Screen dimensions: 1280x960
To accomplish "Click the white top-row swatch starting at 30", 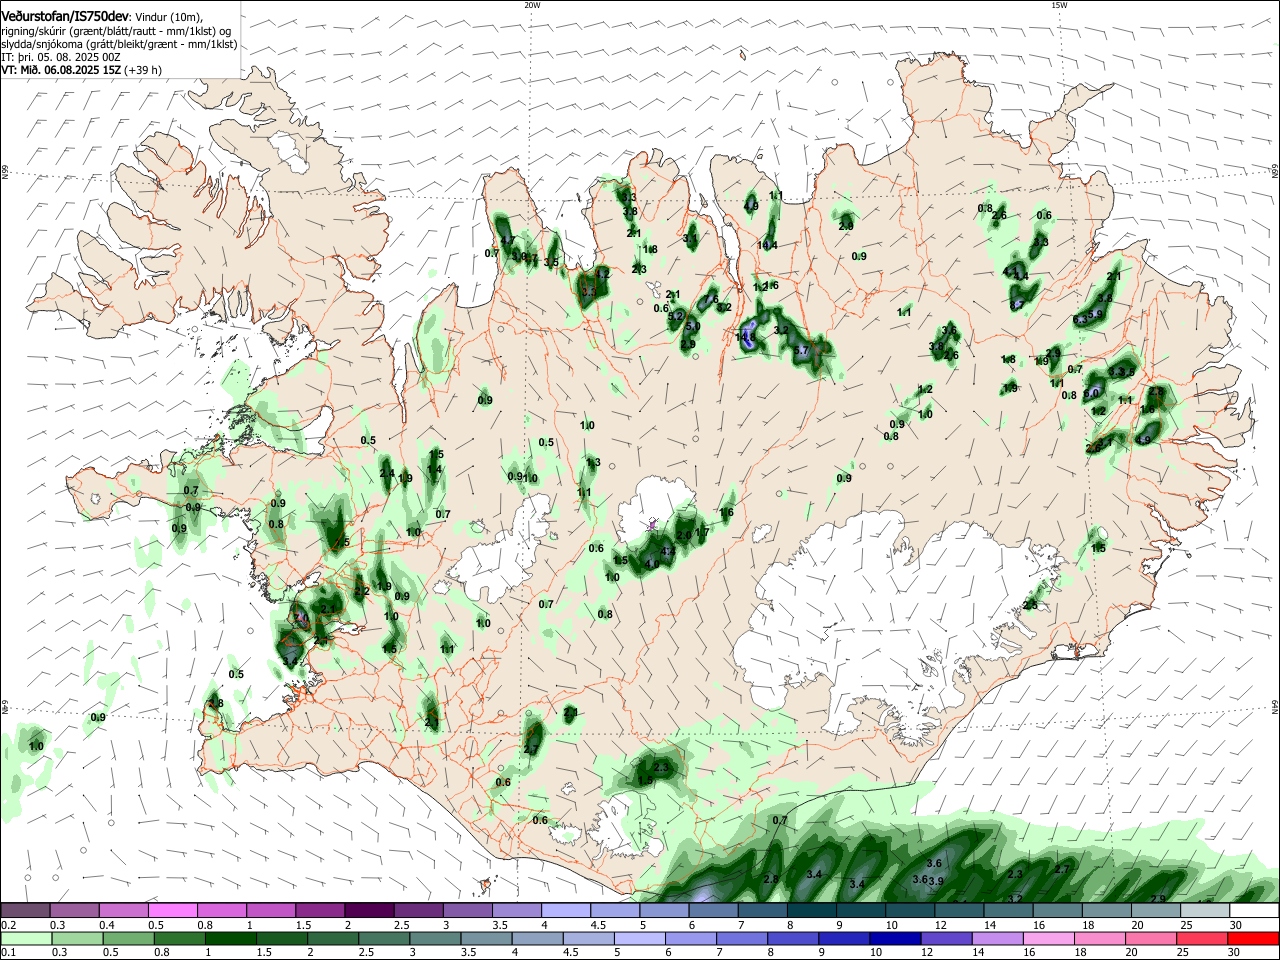I will tap(1254, 911).
